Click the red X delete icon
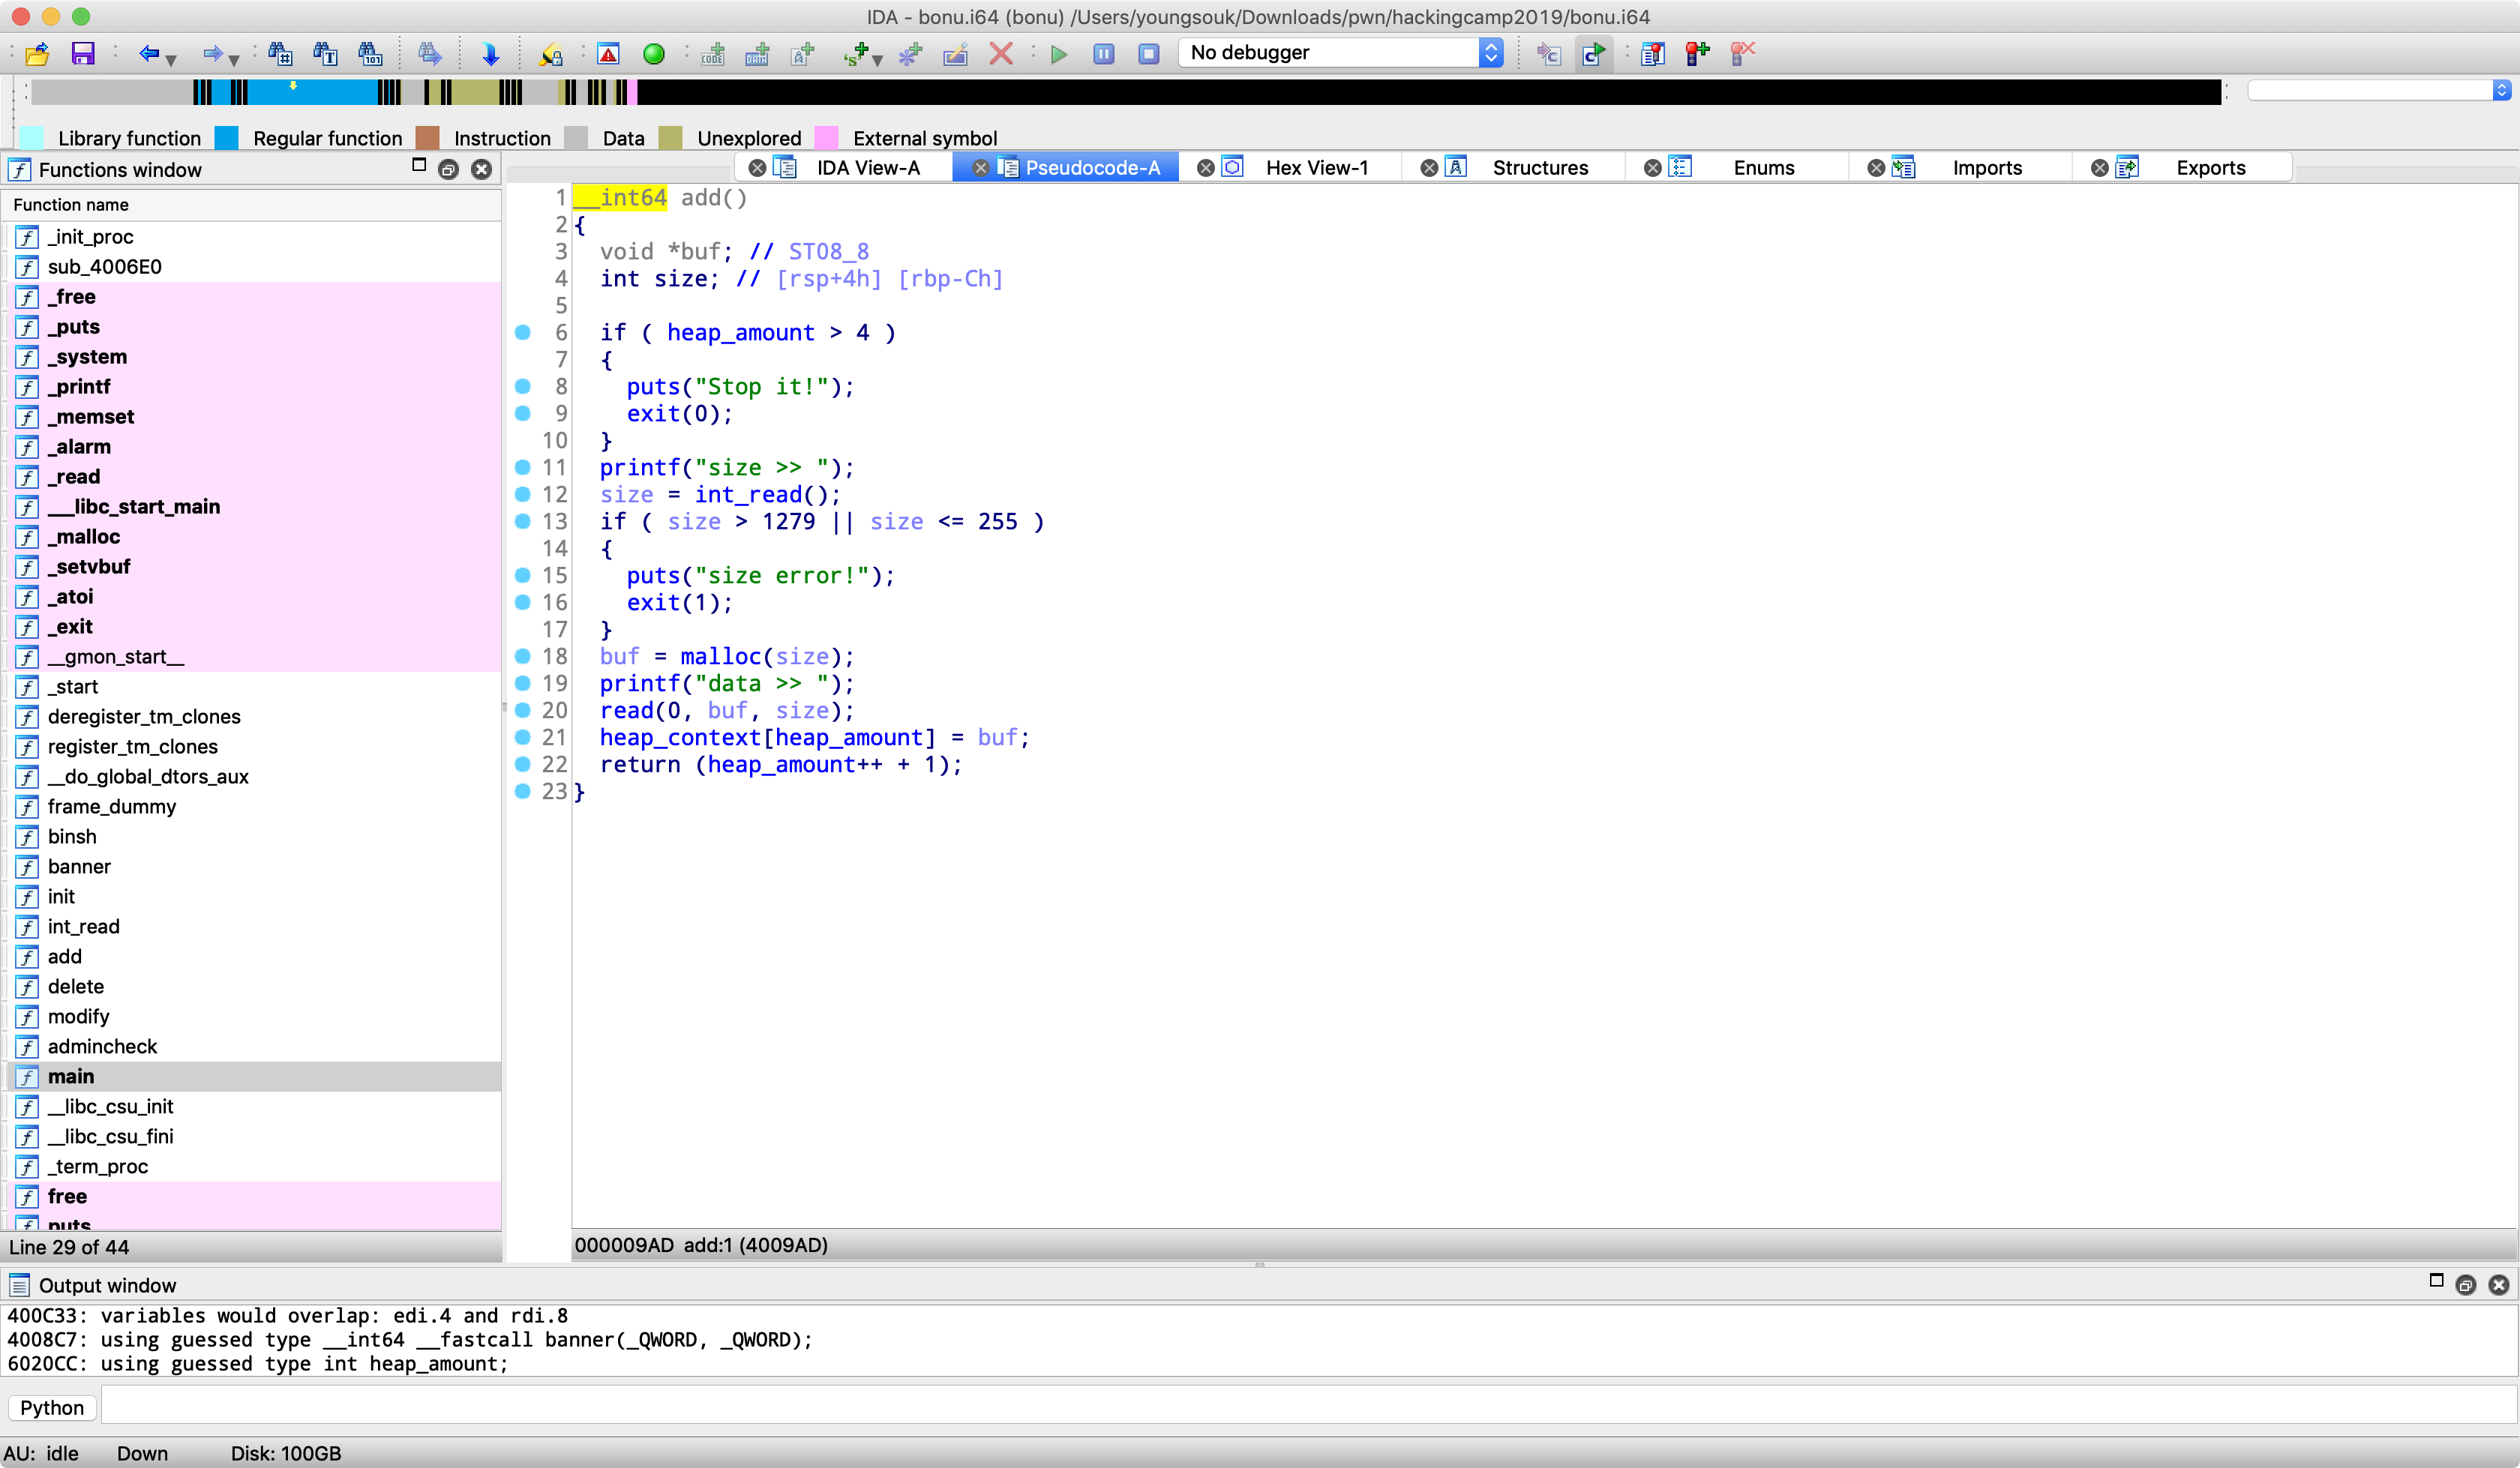The height and width of the screenshot is (1468, 2520). click(x=1000, y=54)
